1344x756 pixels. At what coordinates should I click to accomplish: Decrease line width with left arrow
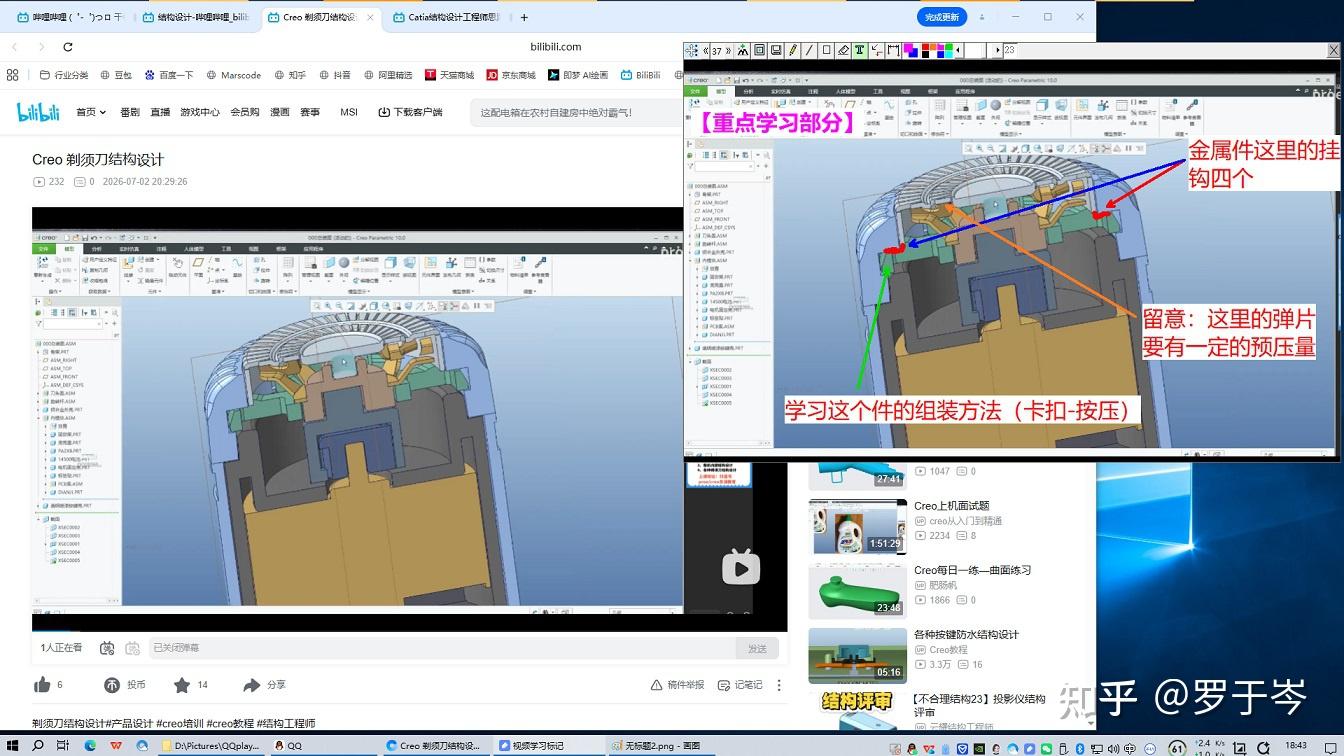pyautogui.click(x=959, y=50)
